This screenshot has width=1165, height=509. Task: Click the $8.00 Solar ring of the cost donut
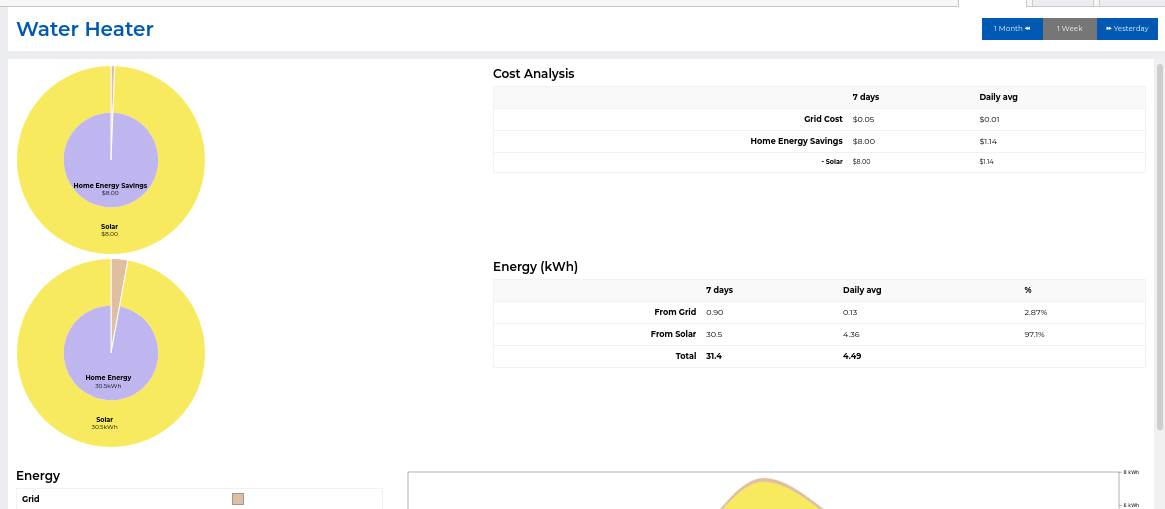coord(40,160)
